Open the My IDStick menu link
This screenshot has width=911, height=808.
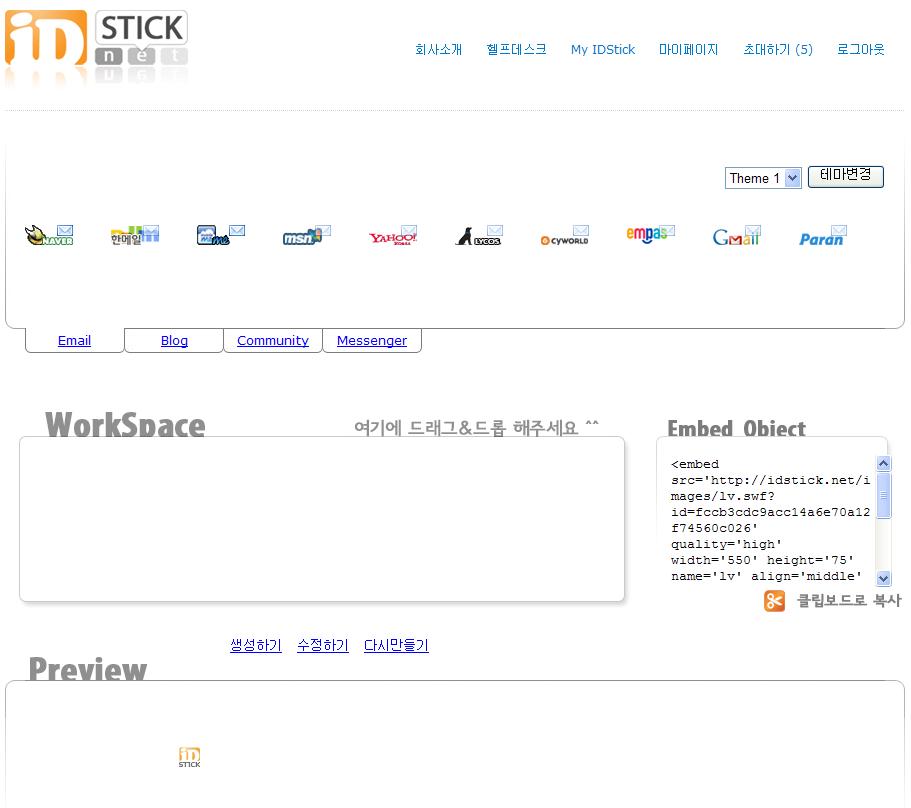tap(602, 49)
